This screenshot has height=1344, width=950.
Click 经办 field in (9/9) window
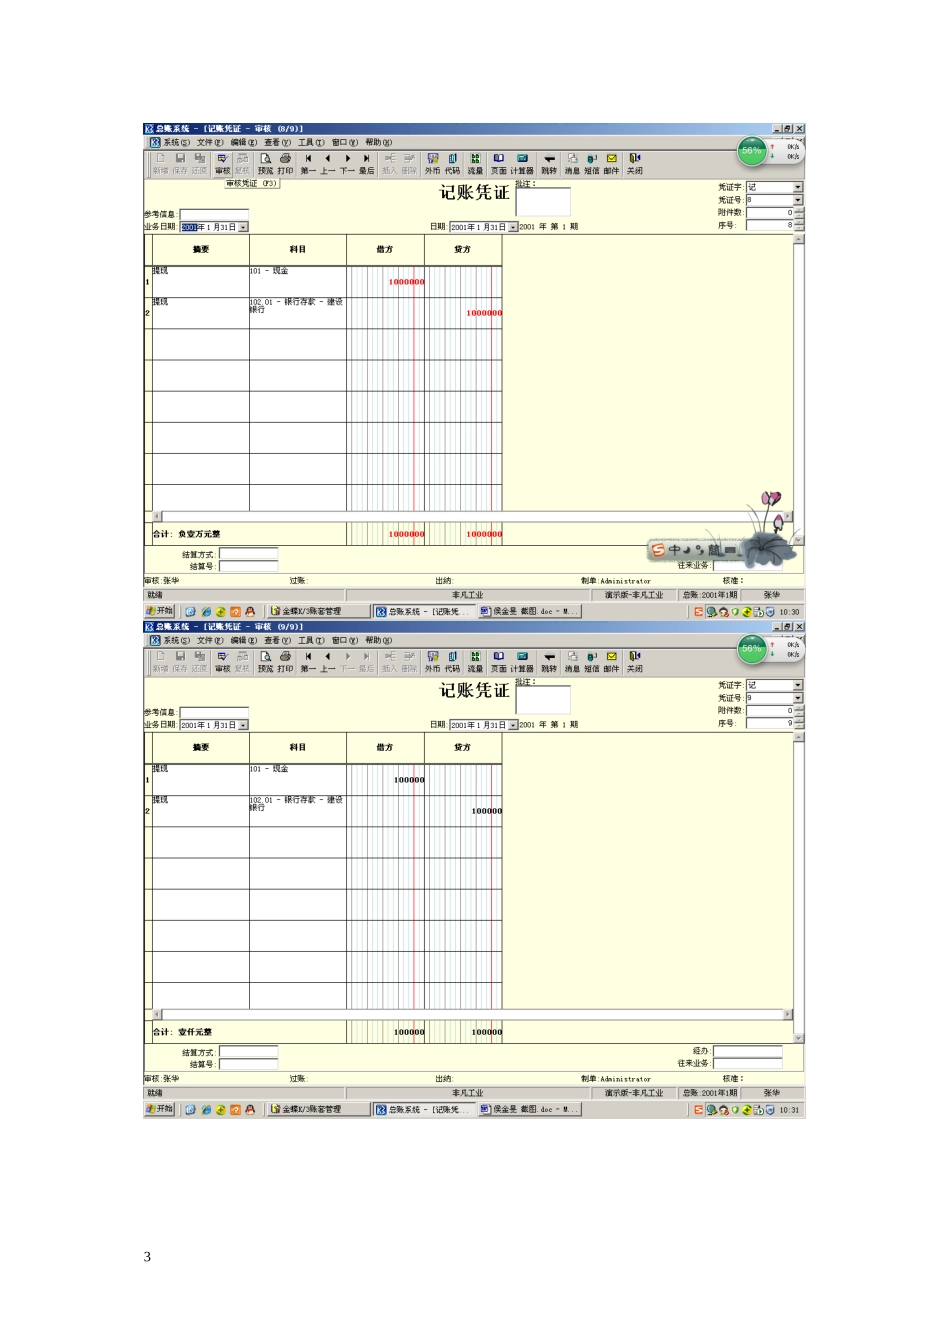[747, 1051]
